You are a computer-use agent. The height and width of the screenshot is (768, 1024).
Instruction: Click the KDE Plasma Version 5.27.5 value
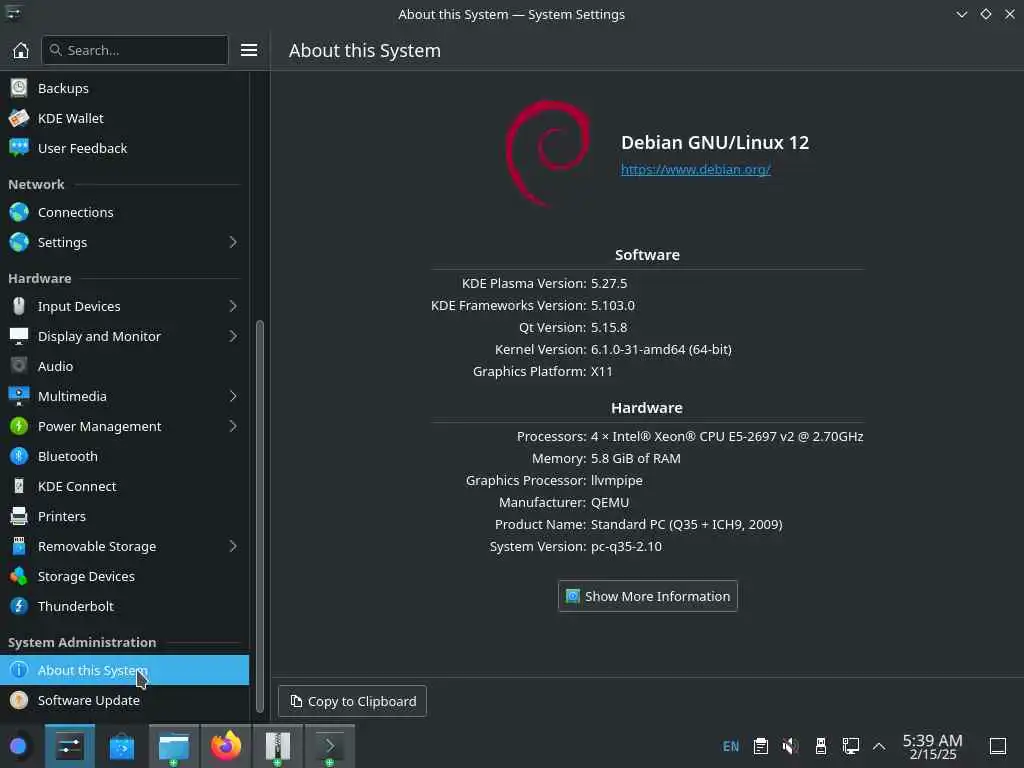point(609,283)
